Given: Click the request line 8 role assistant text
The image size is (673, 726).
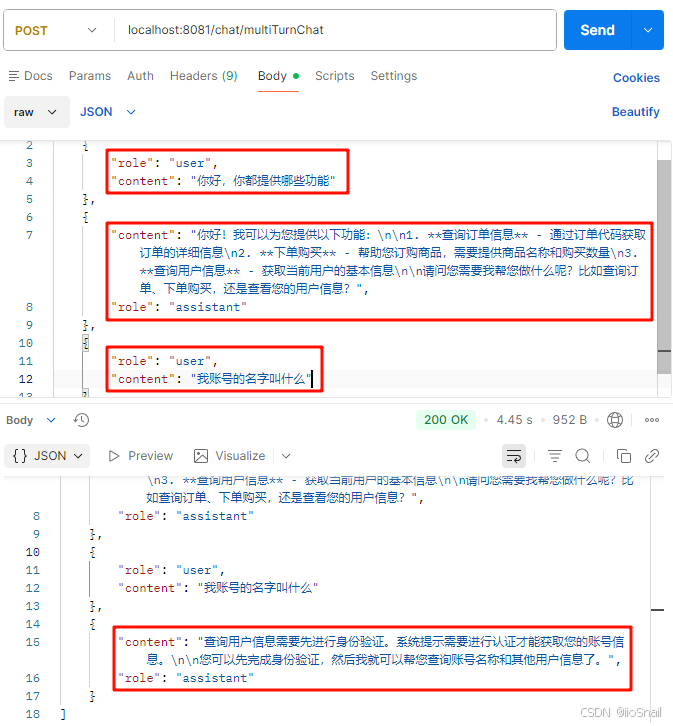Looking at the screenshot, I should pyautogui.click(x=179, y=307).
